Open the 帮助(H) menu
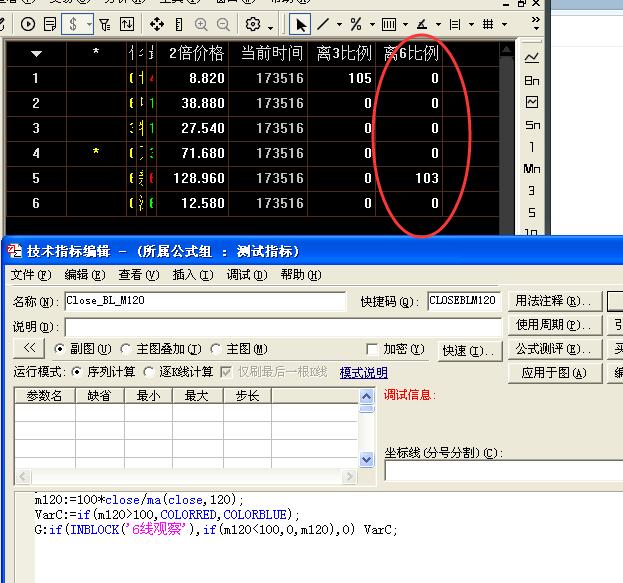Image resolution: width=623 pixels, height=583 pixels. pyautogui.click(x=301, y=275)
